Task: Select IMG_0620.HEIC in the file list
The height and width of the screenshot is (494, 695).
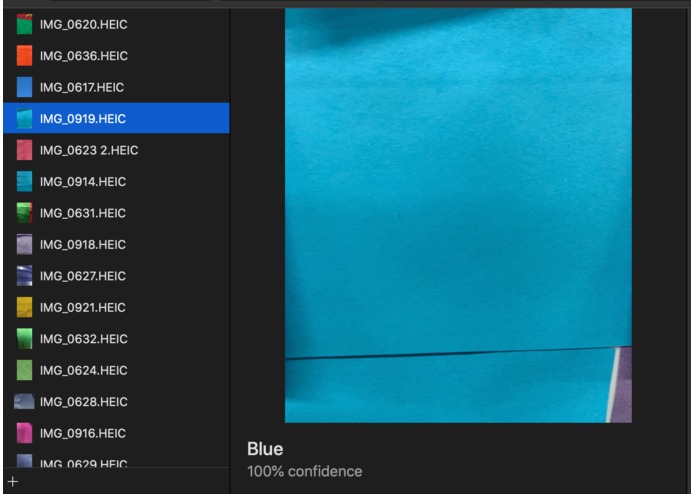Action: click(x=117, y=24)
